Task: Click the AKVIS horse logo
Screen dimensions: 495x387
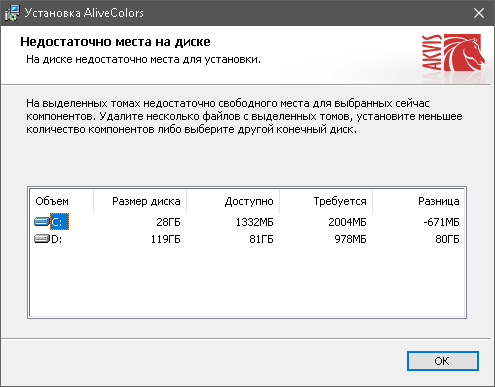Action: click(453, 53)
